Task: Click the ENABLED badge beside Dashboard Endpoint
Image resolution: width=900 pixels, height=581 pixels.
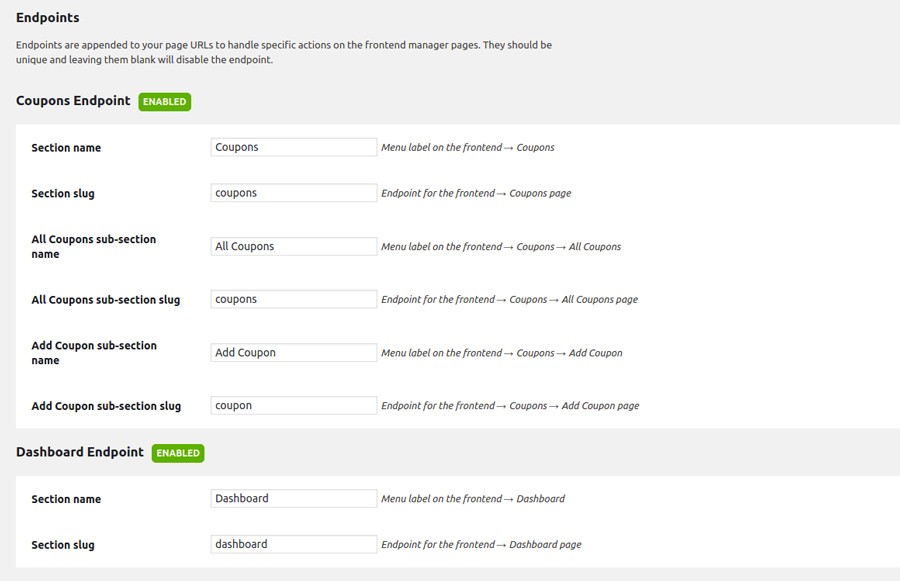Action: [178, 453]
